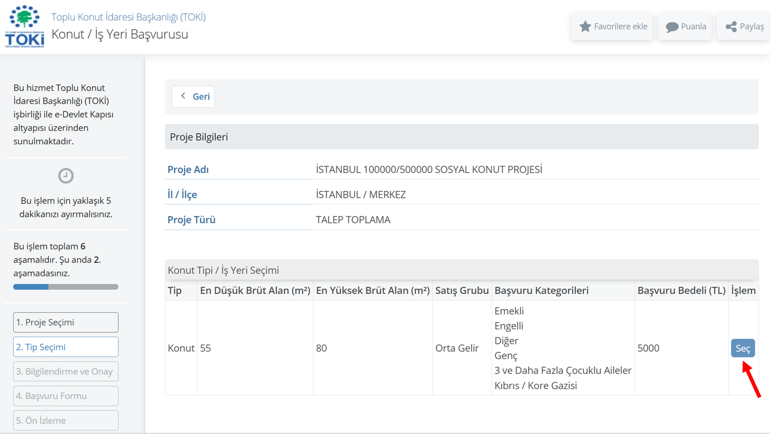Open step 5. Ön İzleme
The height and width of the screenshot is (434, 770).
coord(66,420)
